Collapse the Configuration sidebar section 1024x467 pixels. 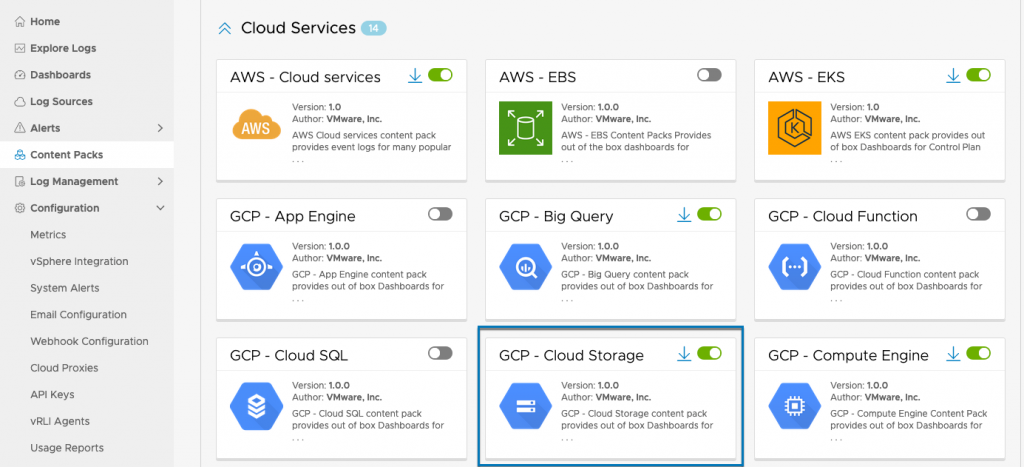tap(160, 208)
